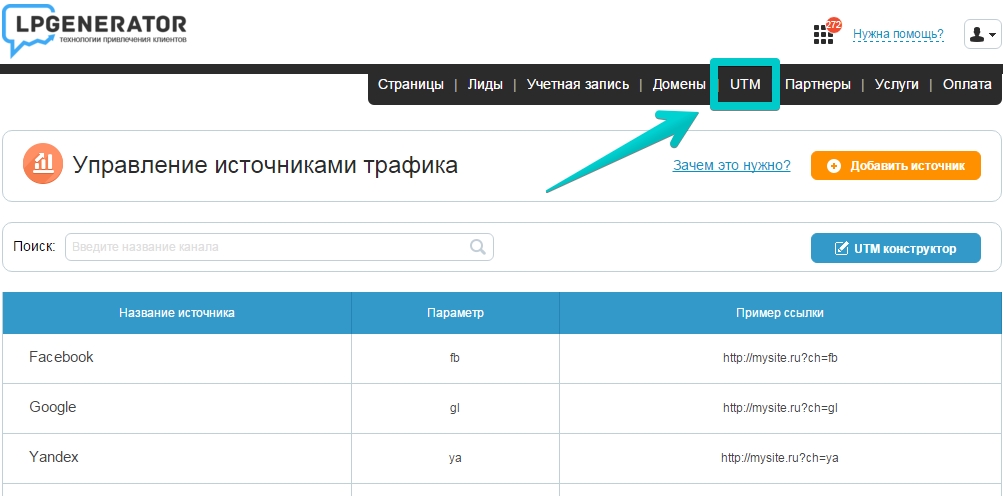Click the 'fb' parameter cell
Image resolution: width=1003 pixels, height=496 pixels.
tap(455, 358)
